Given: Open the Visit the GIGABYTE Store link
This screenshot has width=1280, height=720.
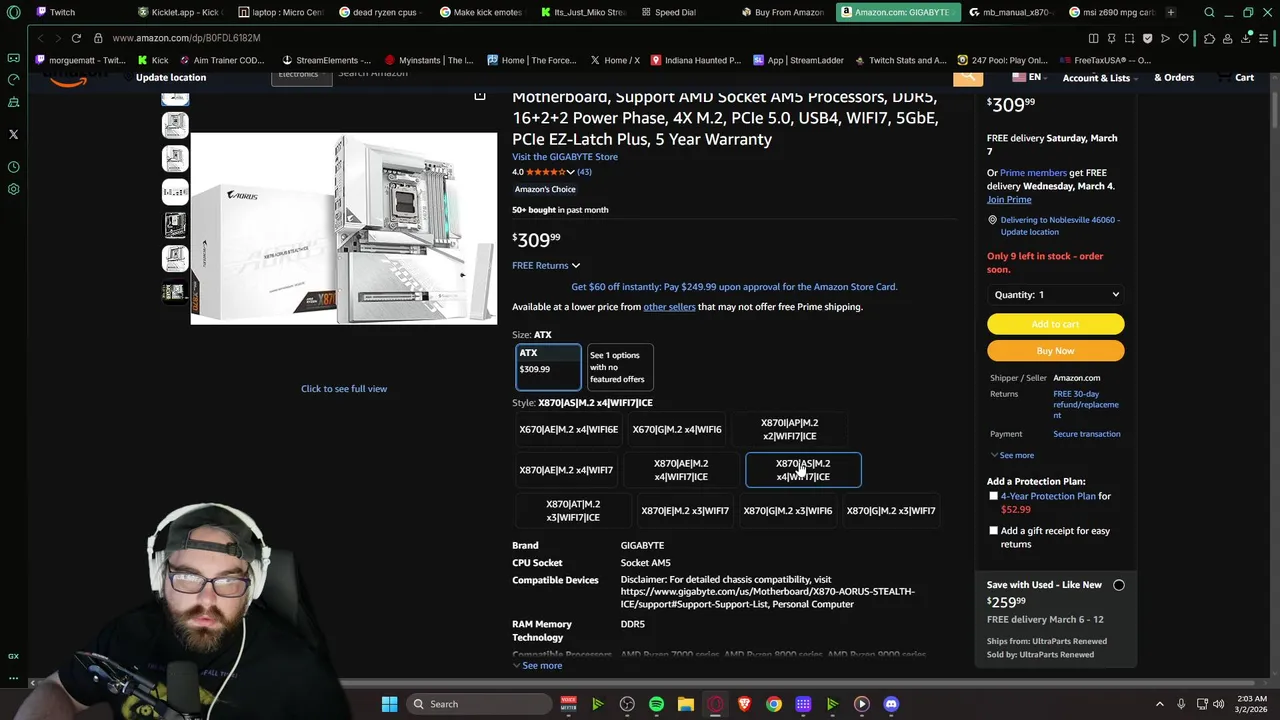Looking at the screenshot, I should 565,157.
